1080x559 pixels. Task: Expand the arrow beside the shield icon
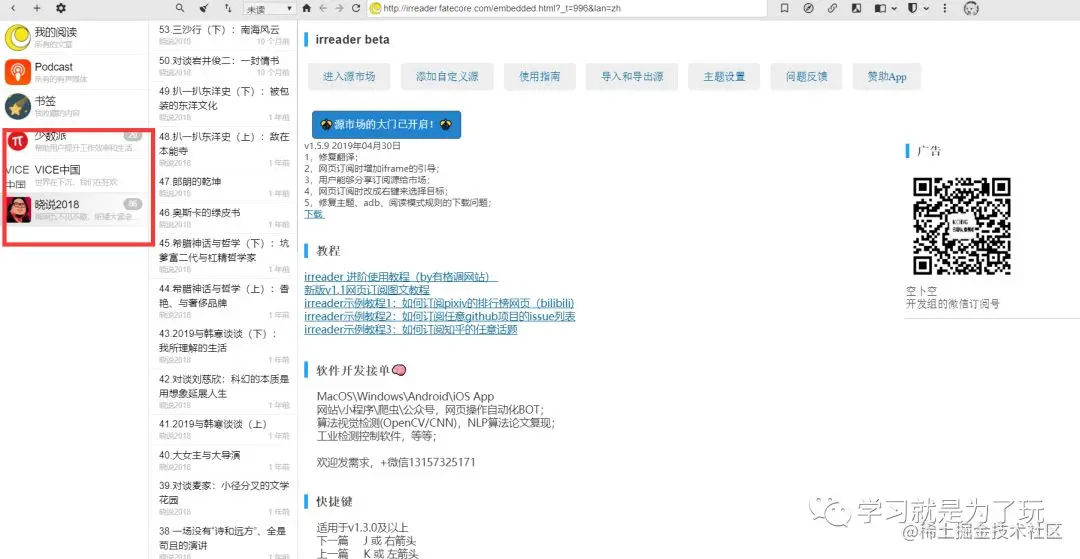coord(926,9)
